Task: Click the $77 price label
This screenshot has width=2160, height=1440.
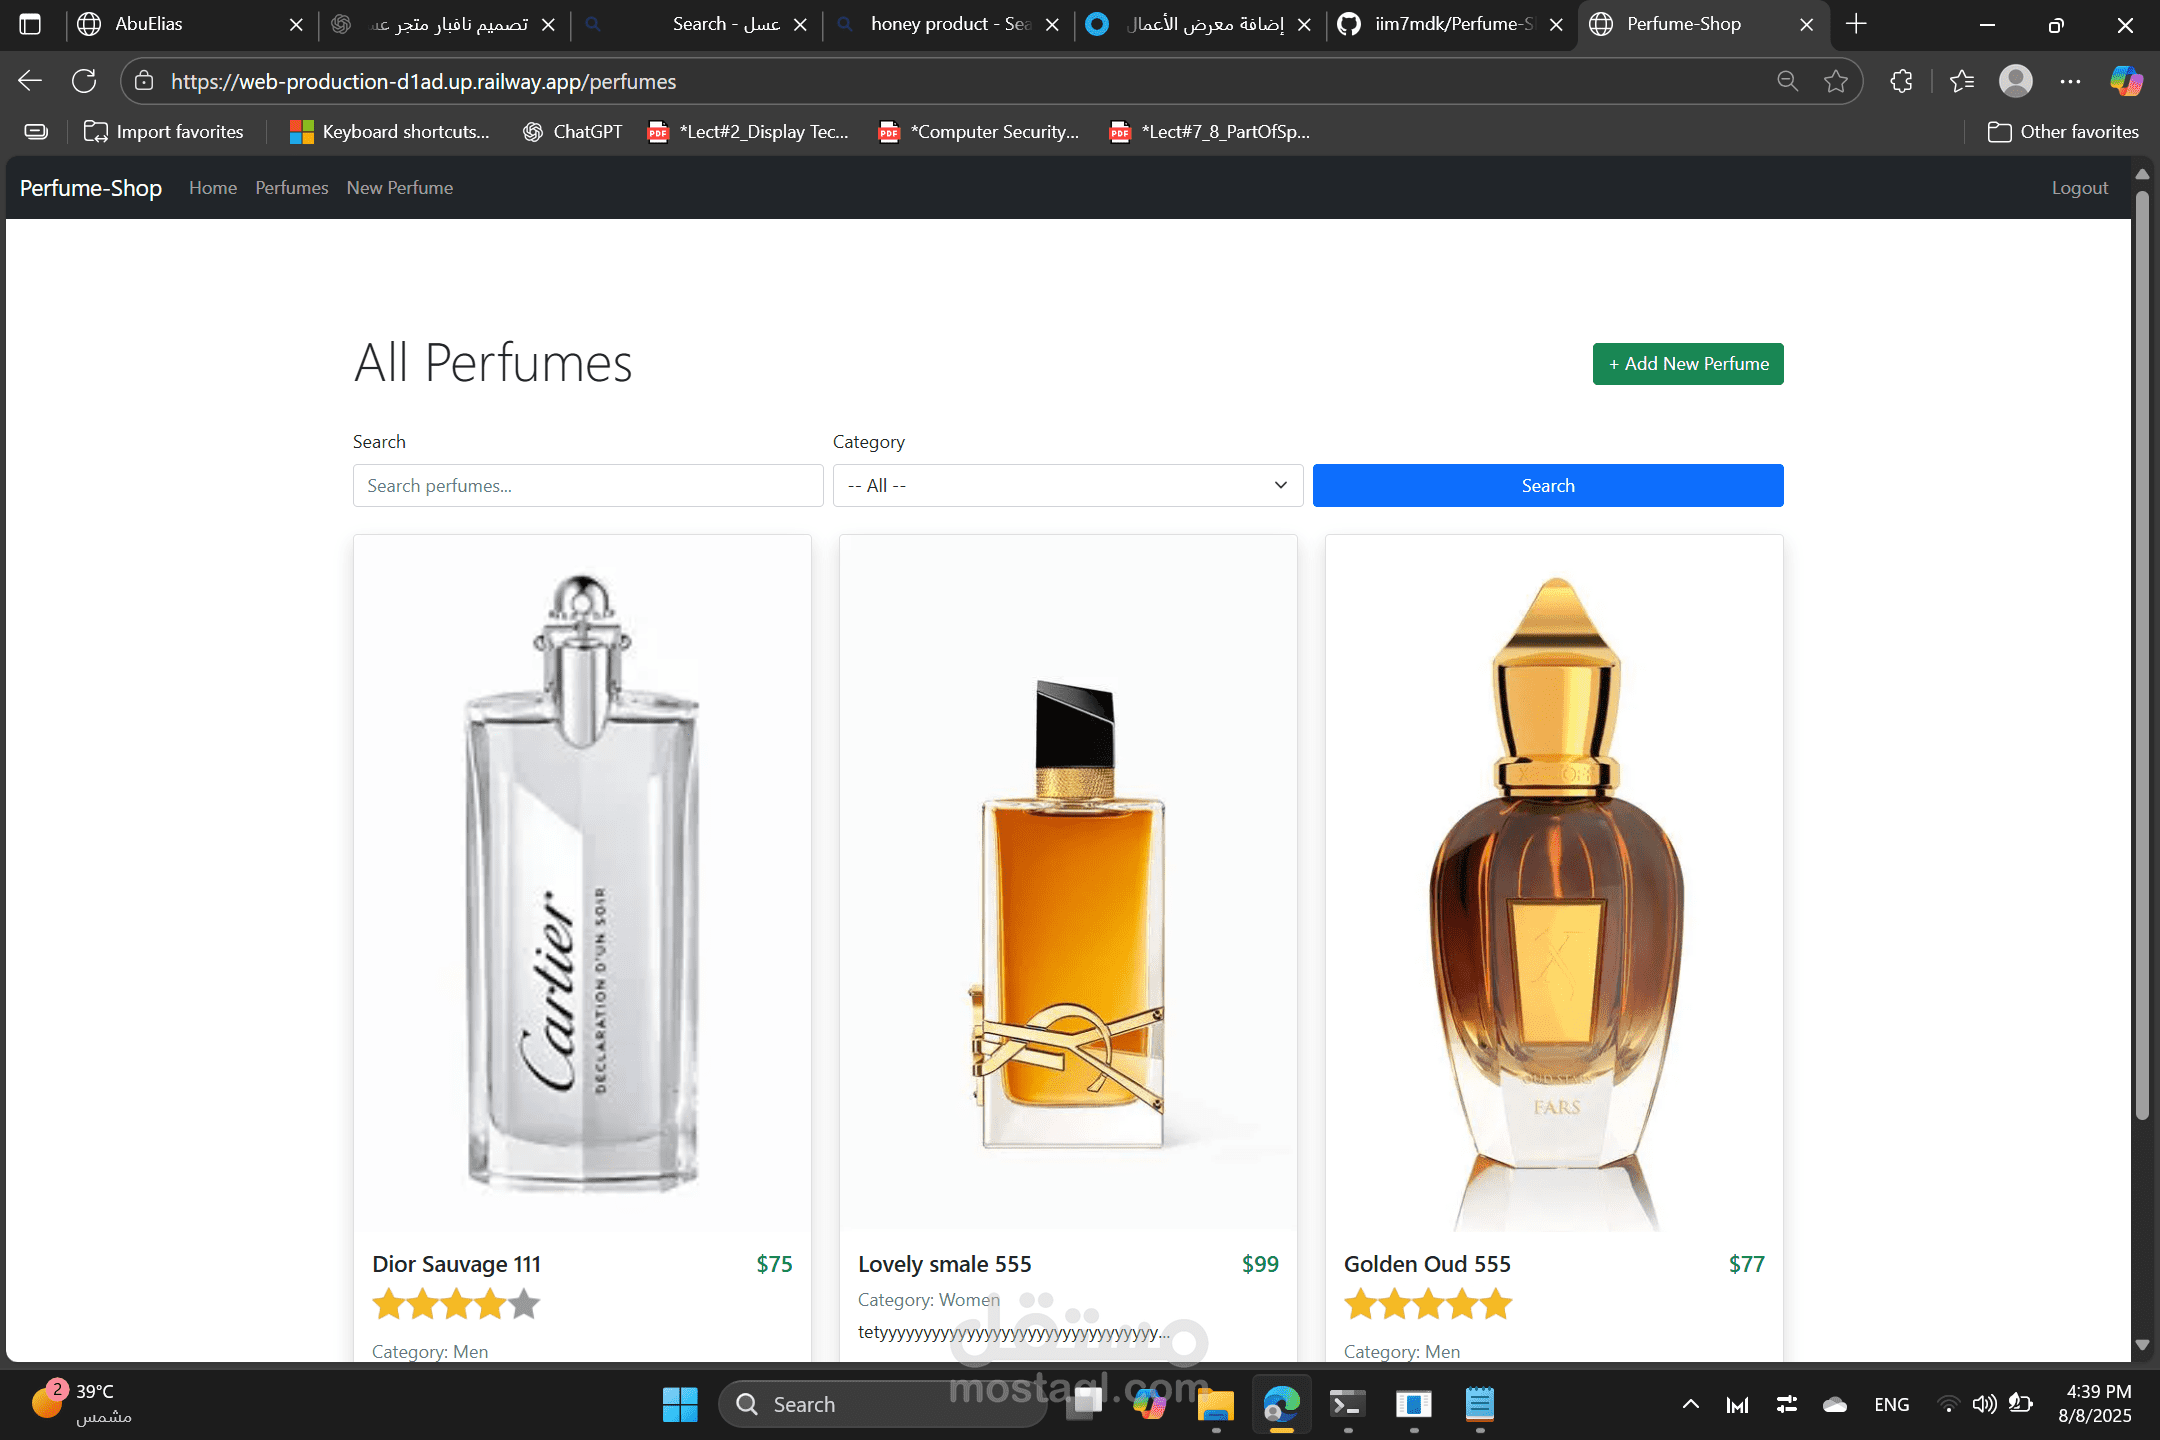Action: point(1746,1264)
